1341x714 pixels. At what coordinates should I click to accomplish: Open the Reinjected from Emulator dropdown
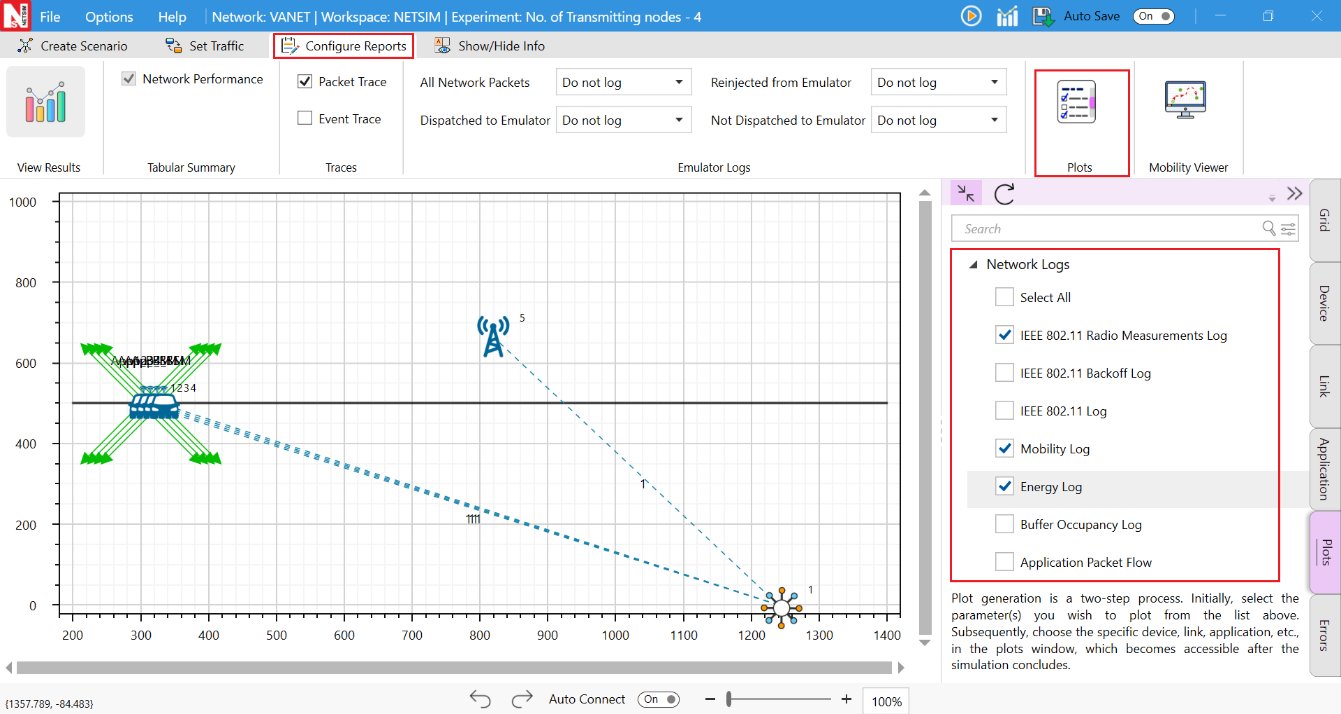pos(939,83)
